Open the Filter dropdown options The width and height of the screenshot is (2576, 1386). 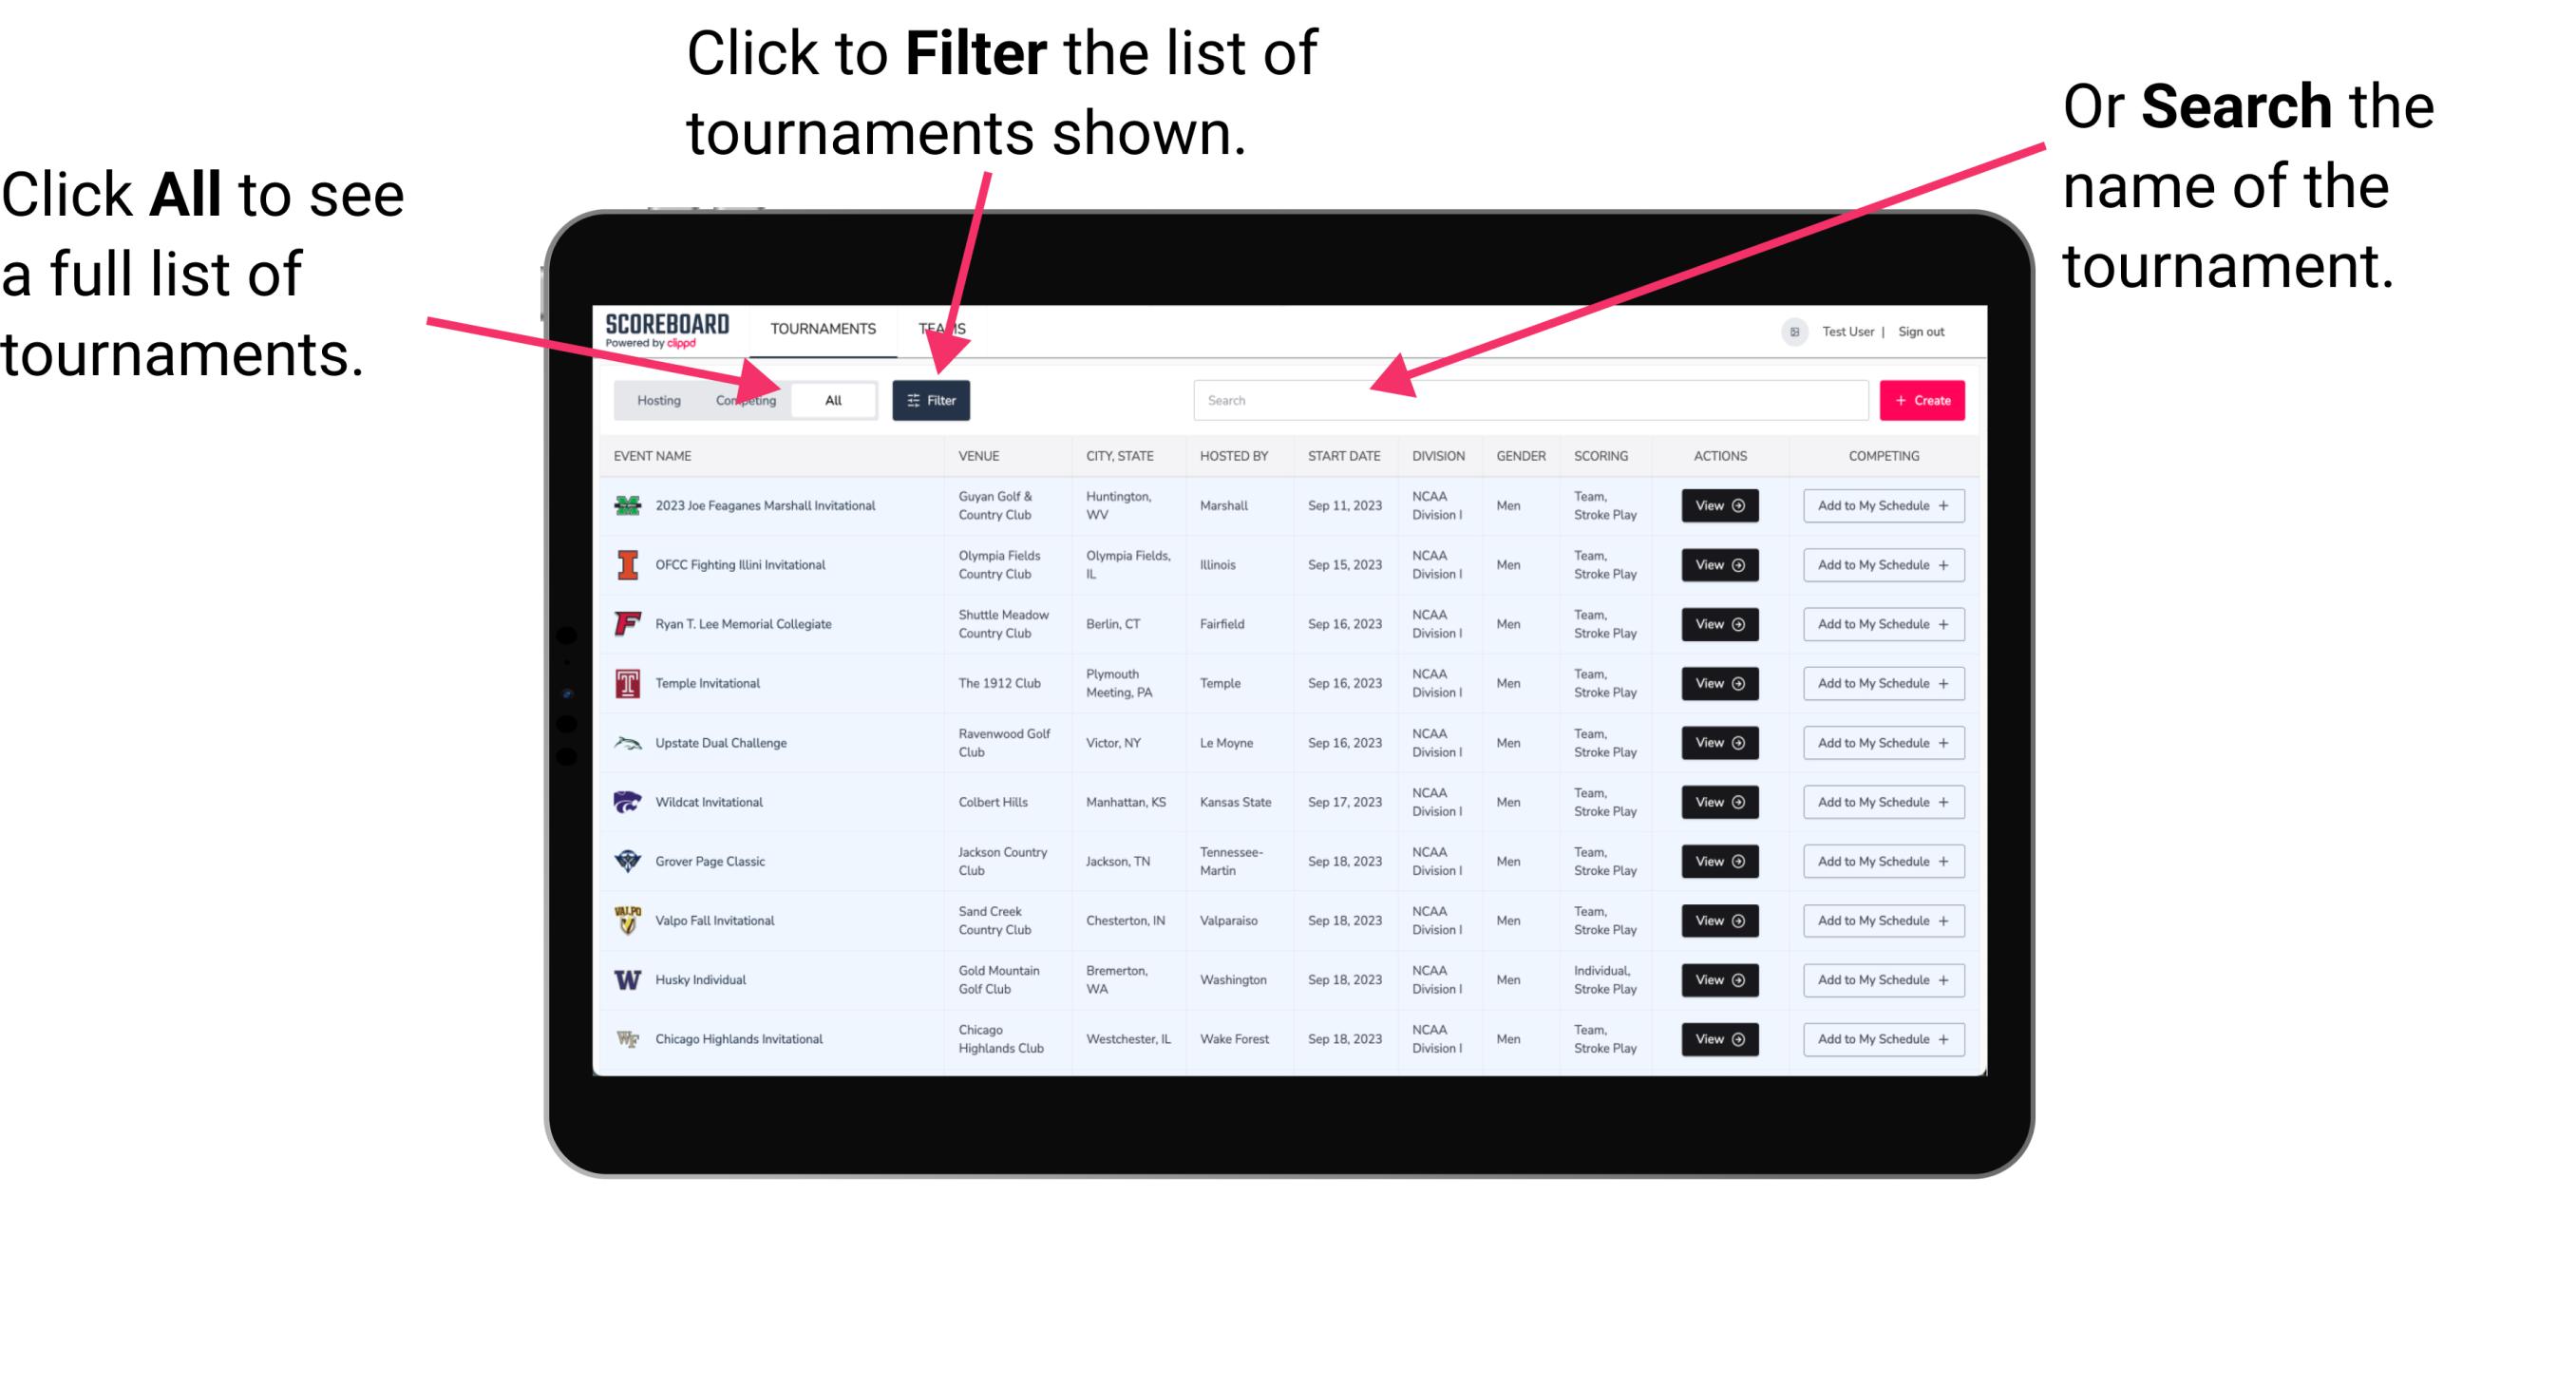[933, 398]
